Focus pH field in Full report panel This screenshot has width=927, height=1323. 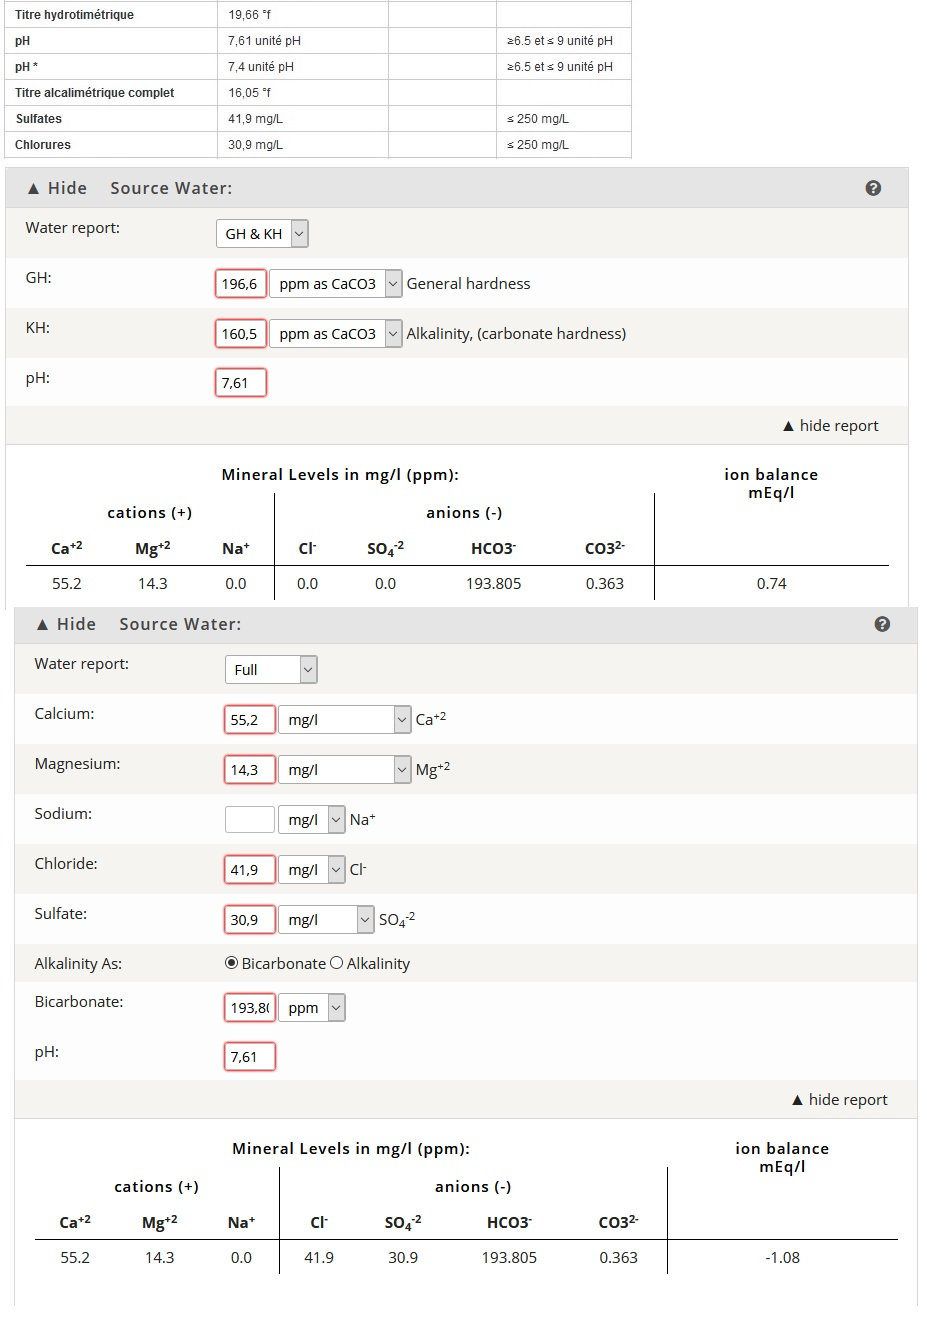[x=250, y=1056]
